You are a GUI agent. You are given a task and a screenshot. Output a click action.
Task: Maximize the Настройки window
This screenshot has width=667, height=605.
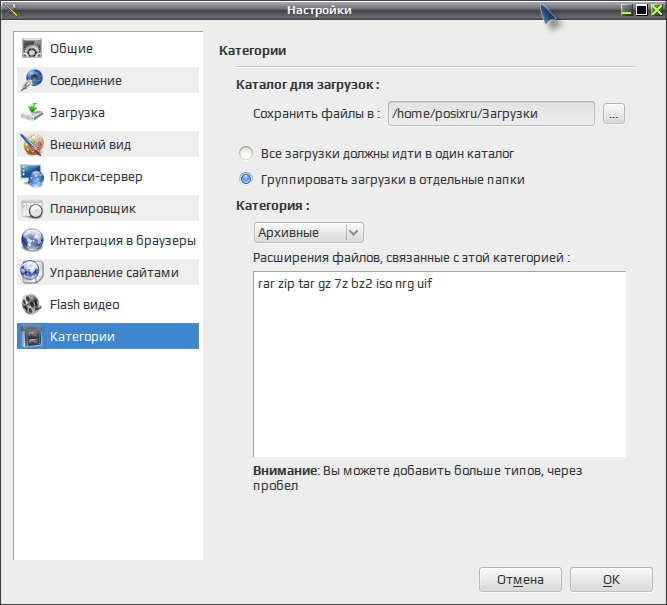641,9
